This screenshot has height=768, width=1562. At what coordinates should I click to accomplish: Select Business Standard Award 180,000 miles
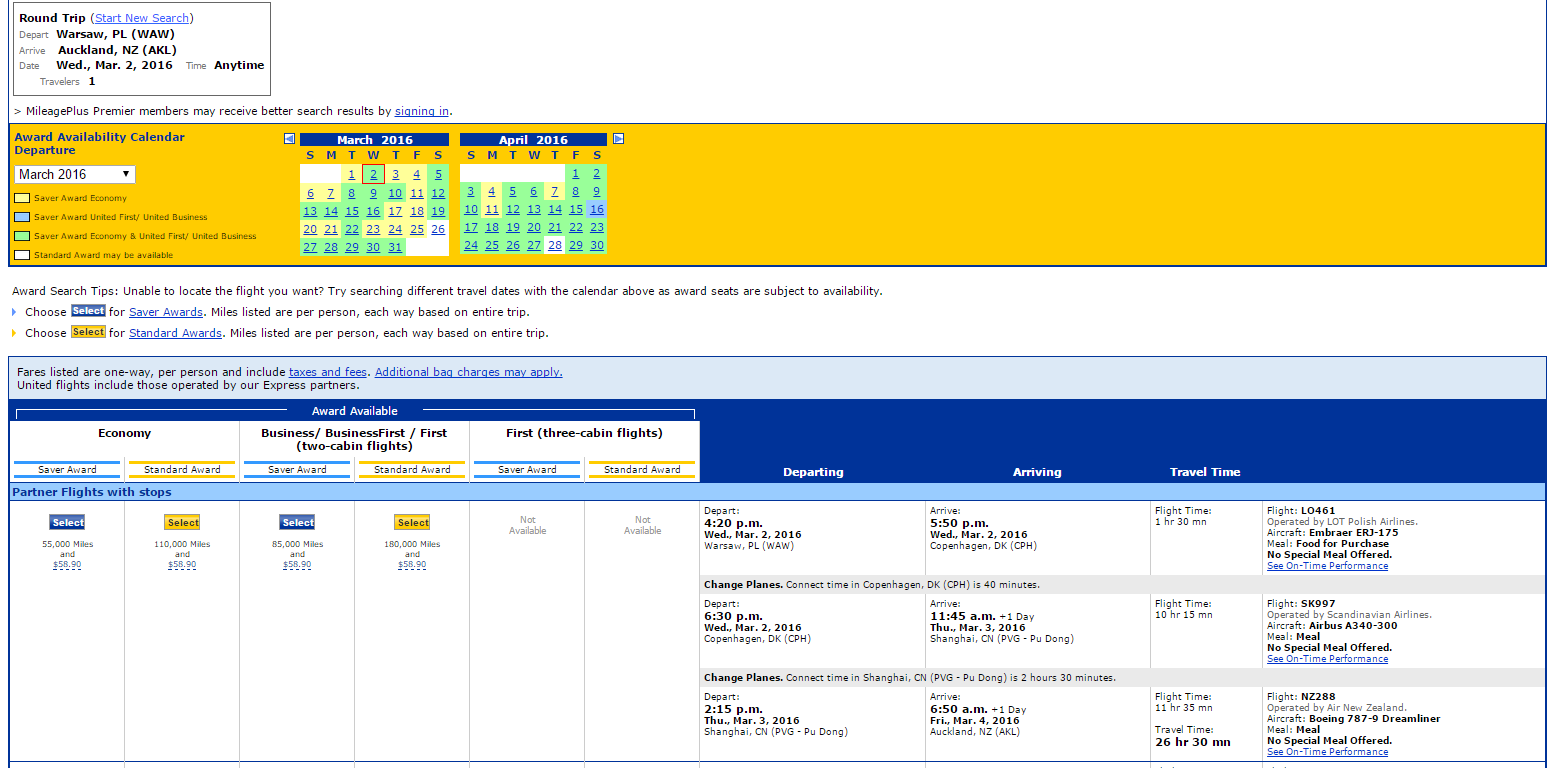tap(413, 522)
